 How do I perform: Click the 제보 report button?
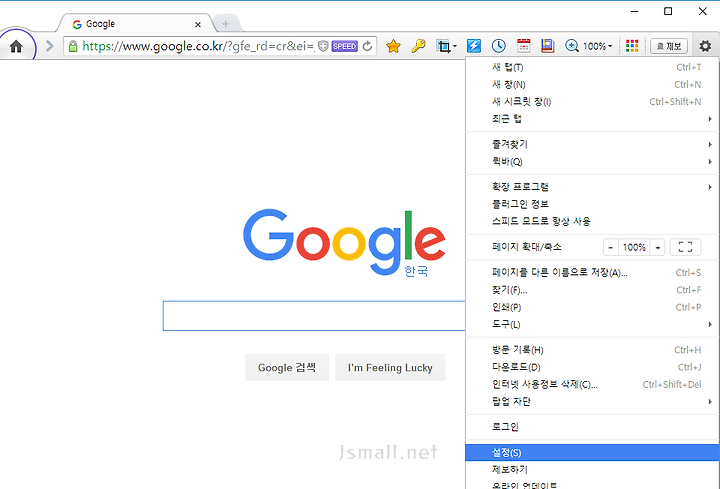(669, 46)
